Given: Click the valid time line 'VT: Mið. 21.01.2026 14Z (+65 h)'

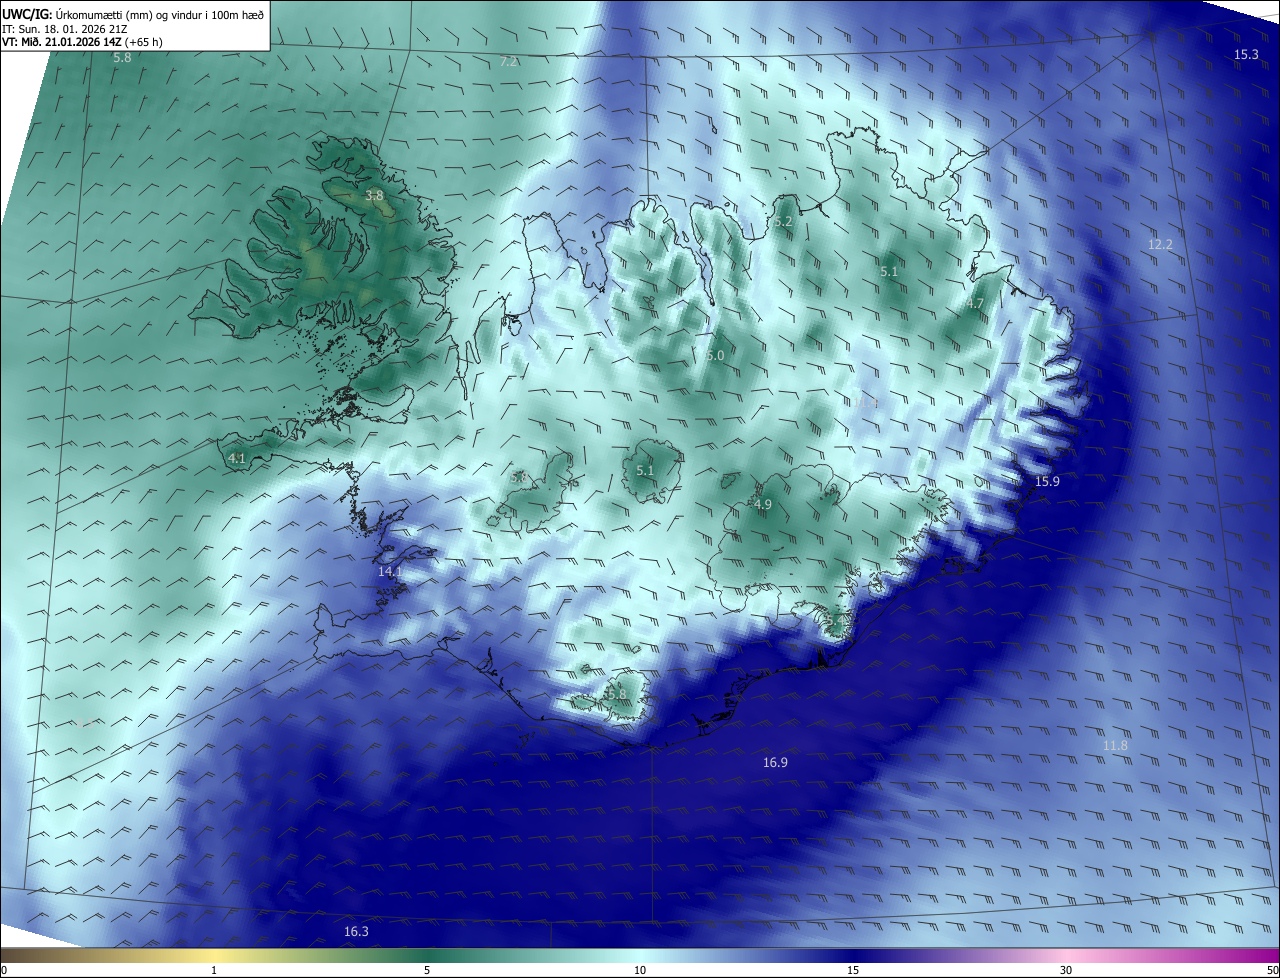Looking at the screenshot, I should coord(83,43).
